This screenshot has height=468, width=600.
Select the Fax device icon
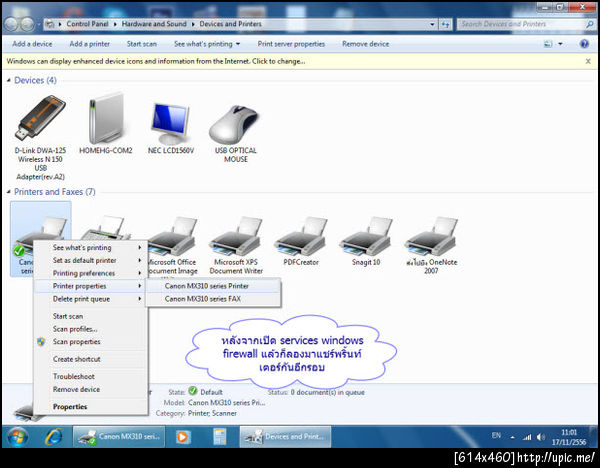[106, 228]
